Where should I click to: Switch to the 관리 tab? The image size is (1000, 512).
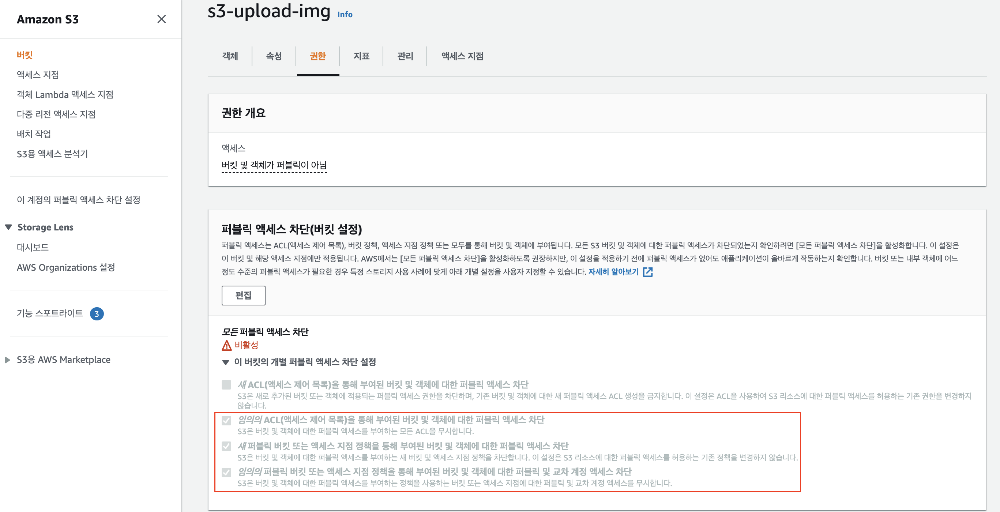[x=405, y=56]
